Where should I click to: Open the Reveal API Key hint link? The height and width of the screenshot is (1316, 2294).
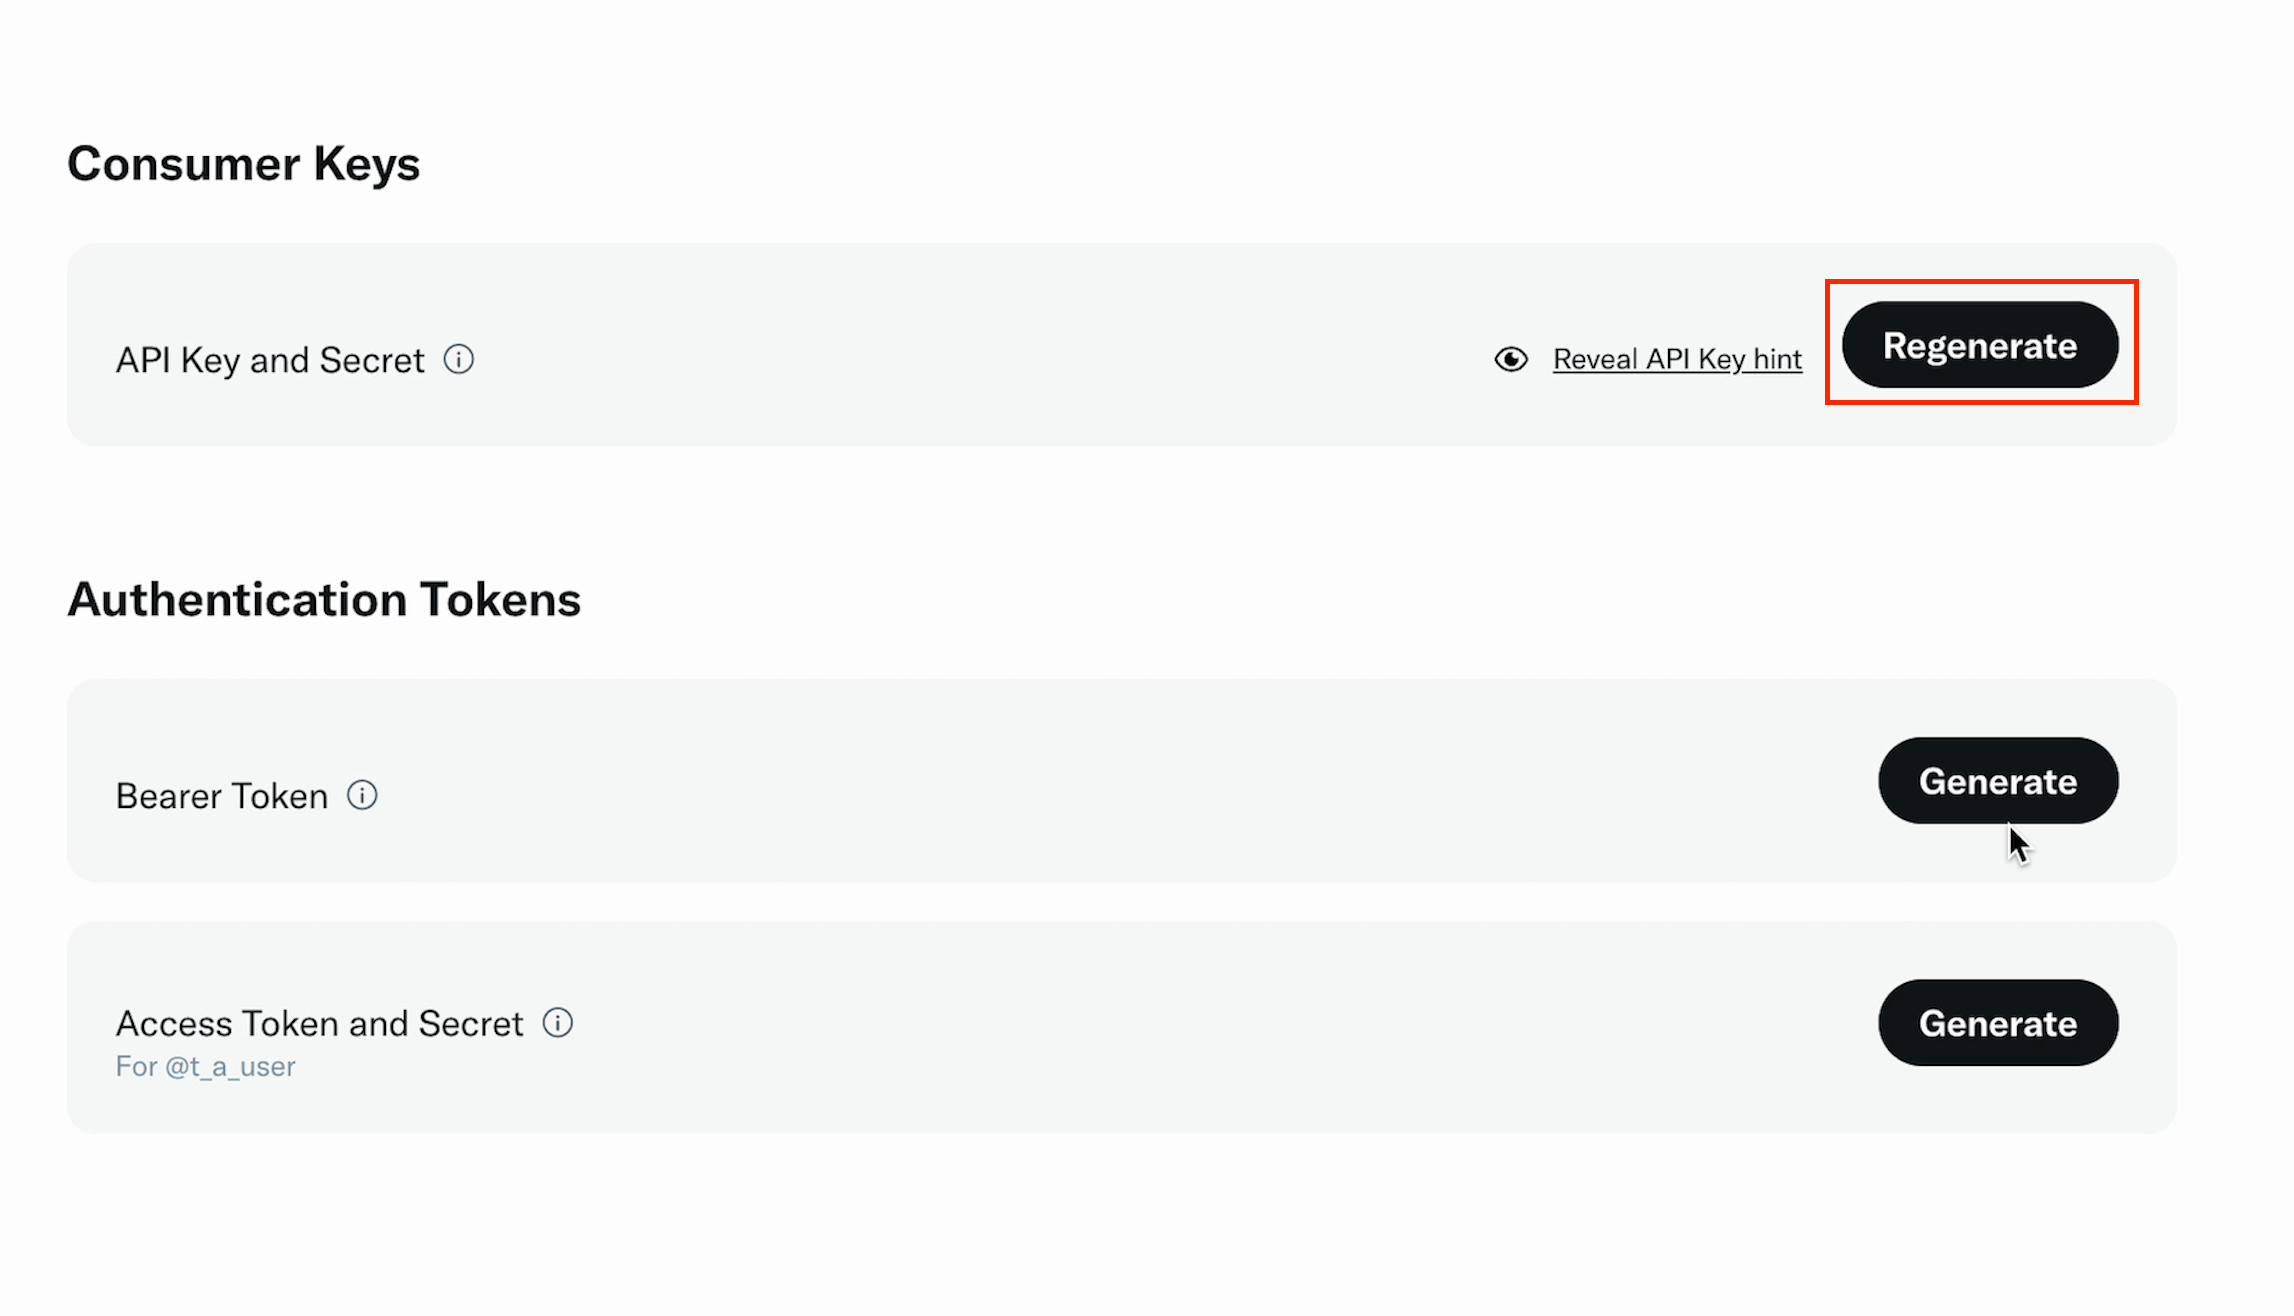1677,359
